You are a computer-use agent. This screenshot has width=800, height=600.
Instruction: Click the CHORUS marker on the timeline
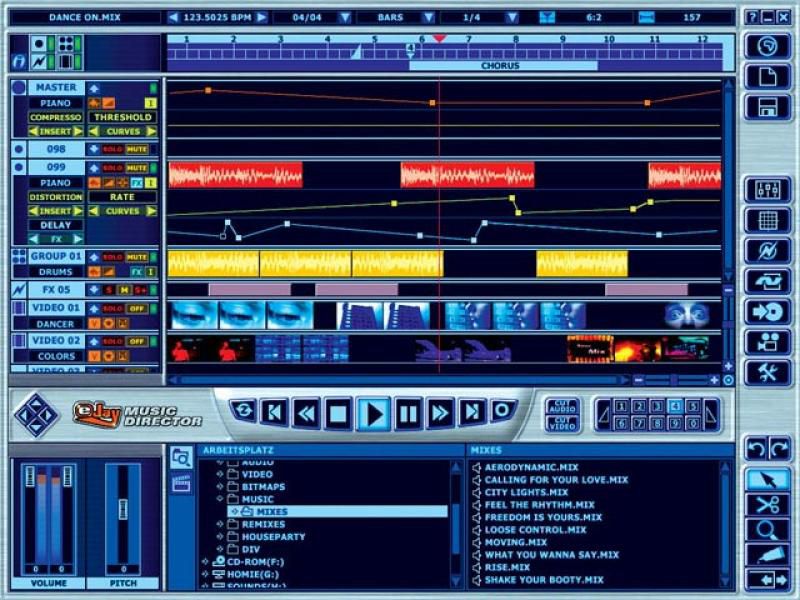point(500,65)
